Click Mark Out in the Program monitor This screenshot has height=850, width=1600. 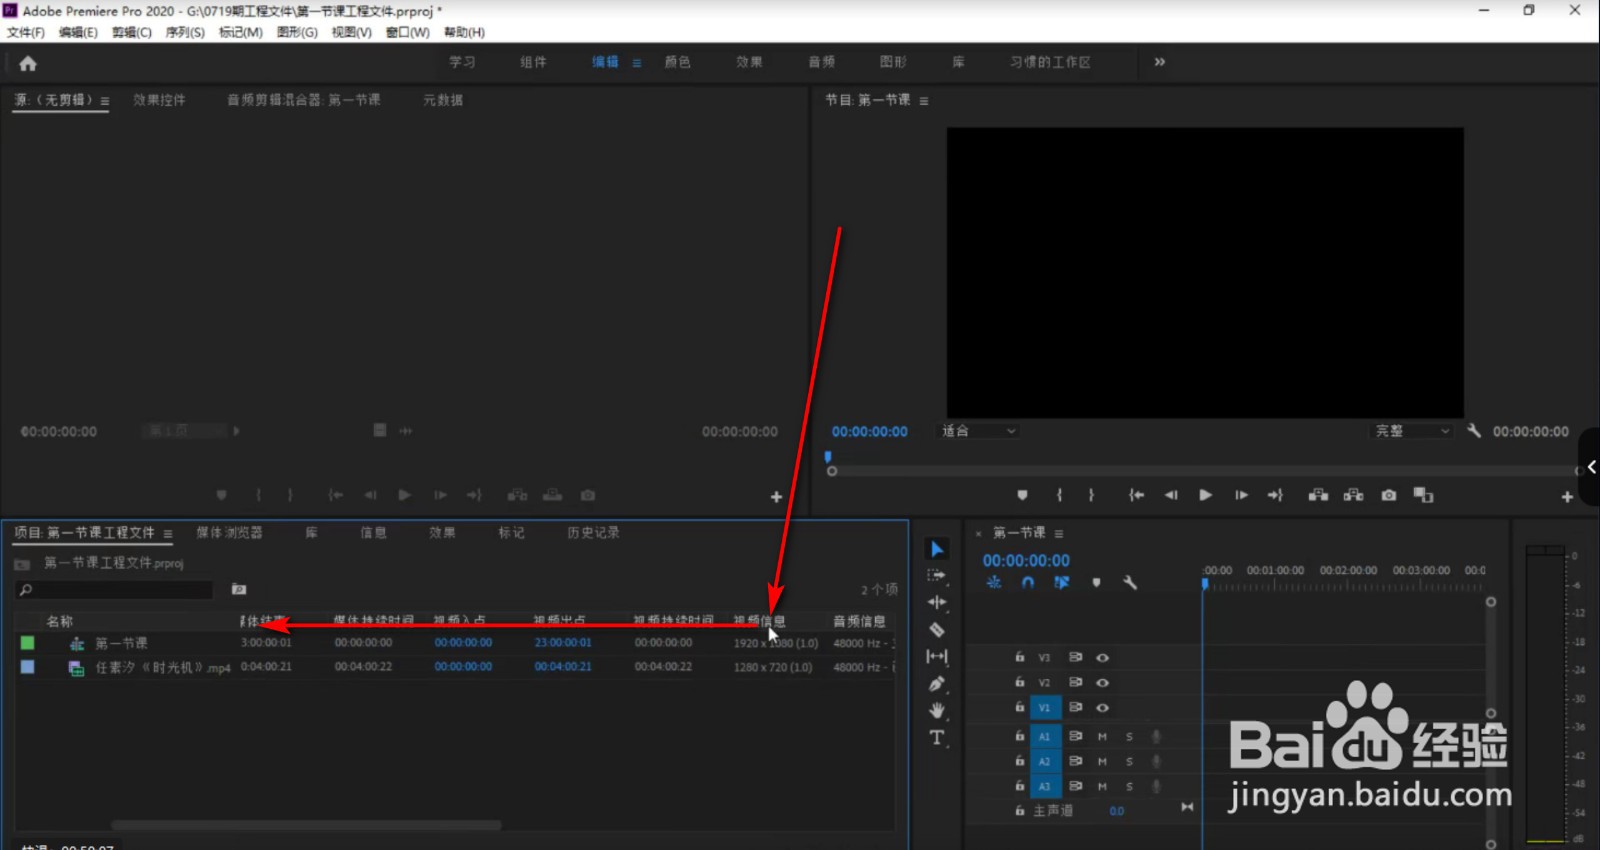(1091, 495)
